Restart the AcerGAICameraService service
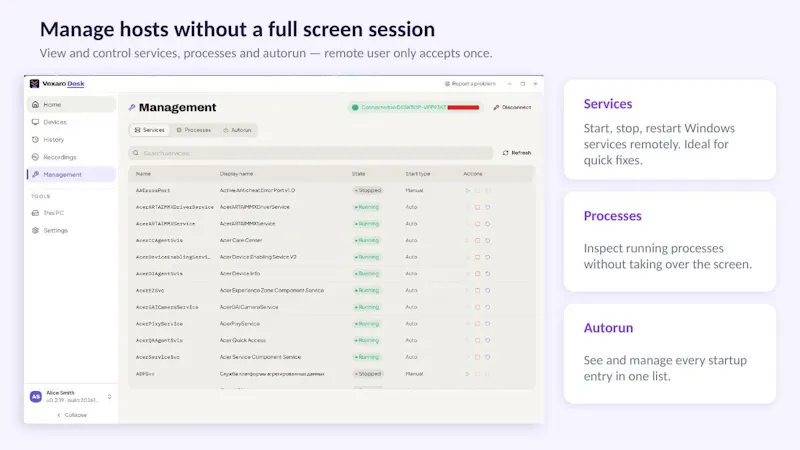The width and height of the screenshot is (800, 450). click(488, 307)
